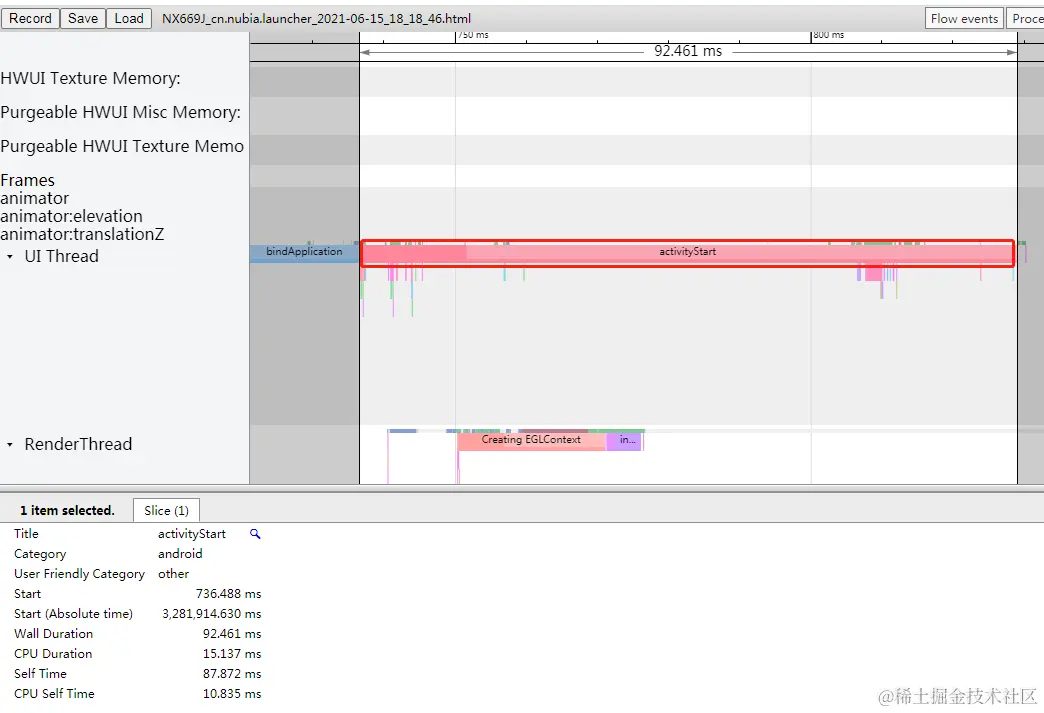Click the CPU Self Time value 10.835 ms

[x=232, y=694]
